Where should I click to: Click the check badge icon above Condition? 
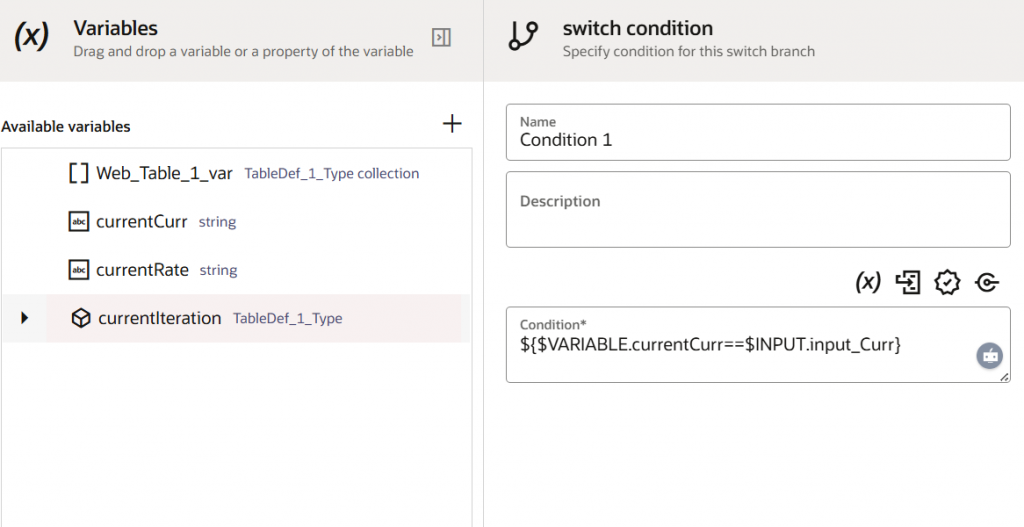[x=947, y=283]
